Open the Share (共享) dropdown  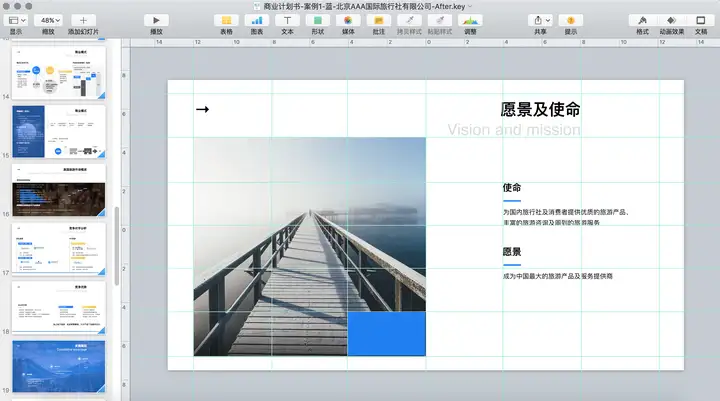(540, 20)
